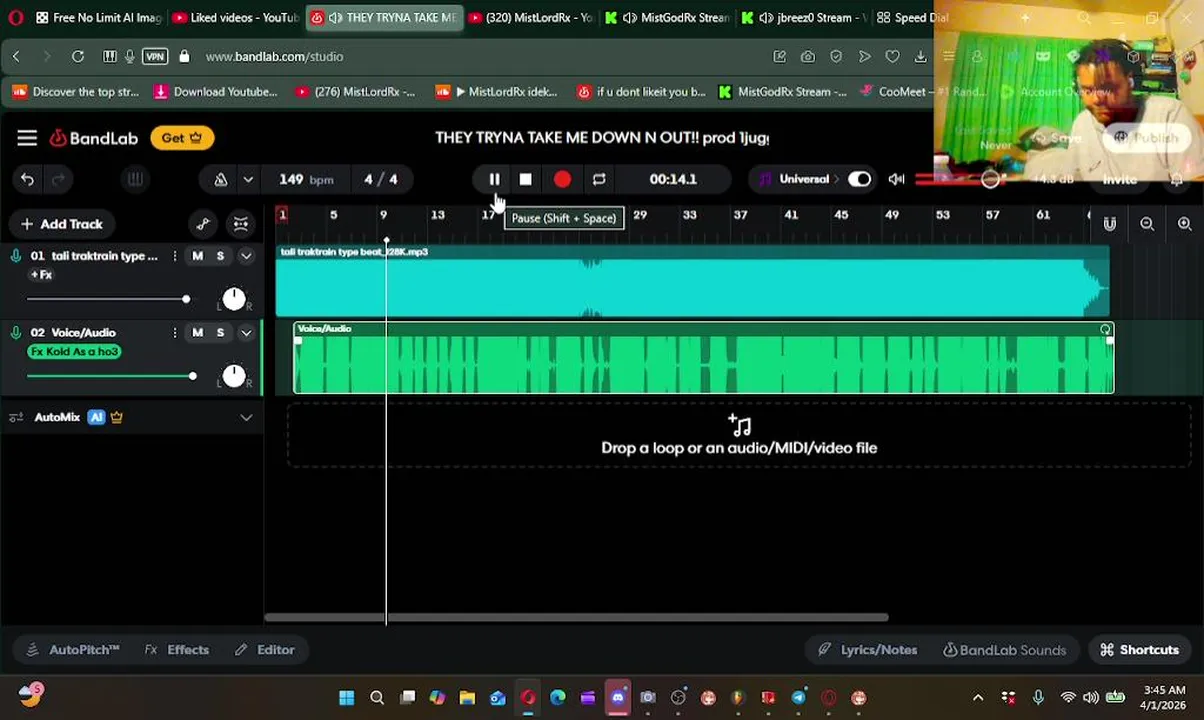Open Discord from the taskbar

[617, 697]
